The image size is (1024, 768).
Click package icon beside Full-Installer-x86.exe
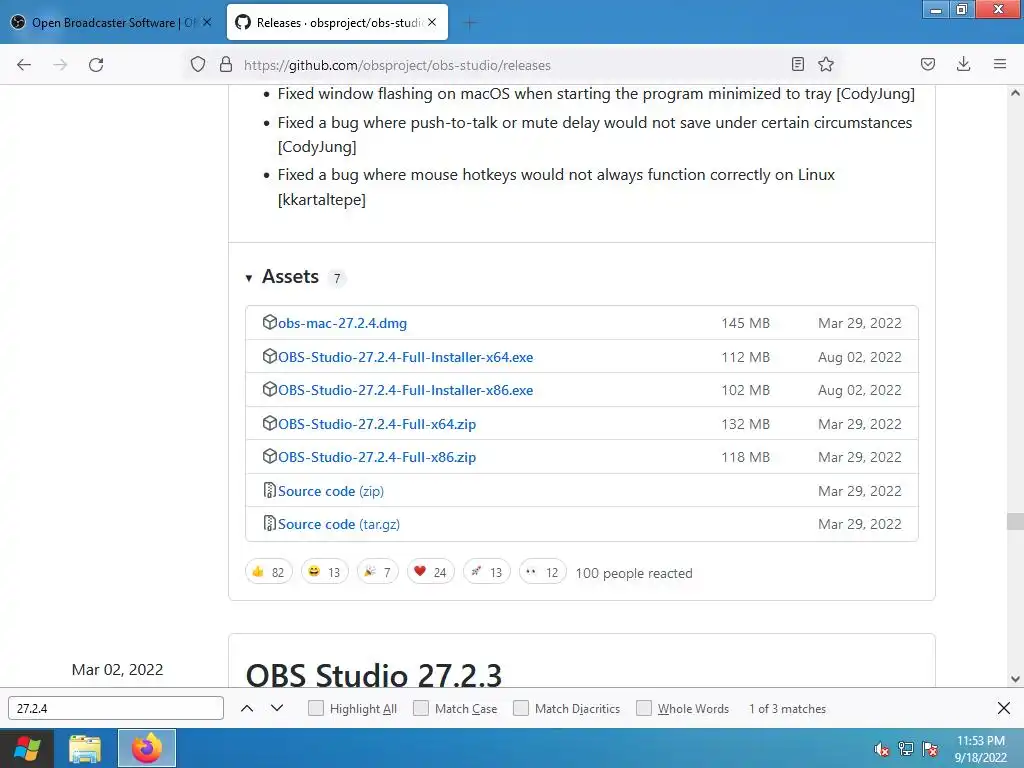tap(270, 389)
